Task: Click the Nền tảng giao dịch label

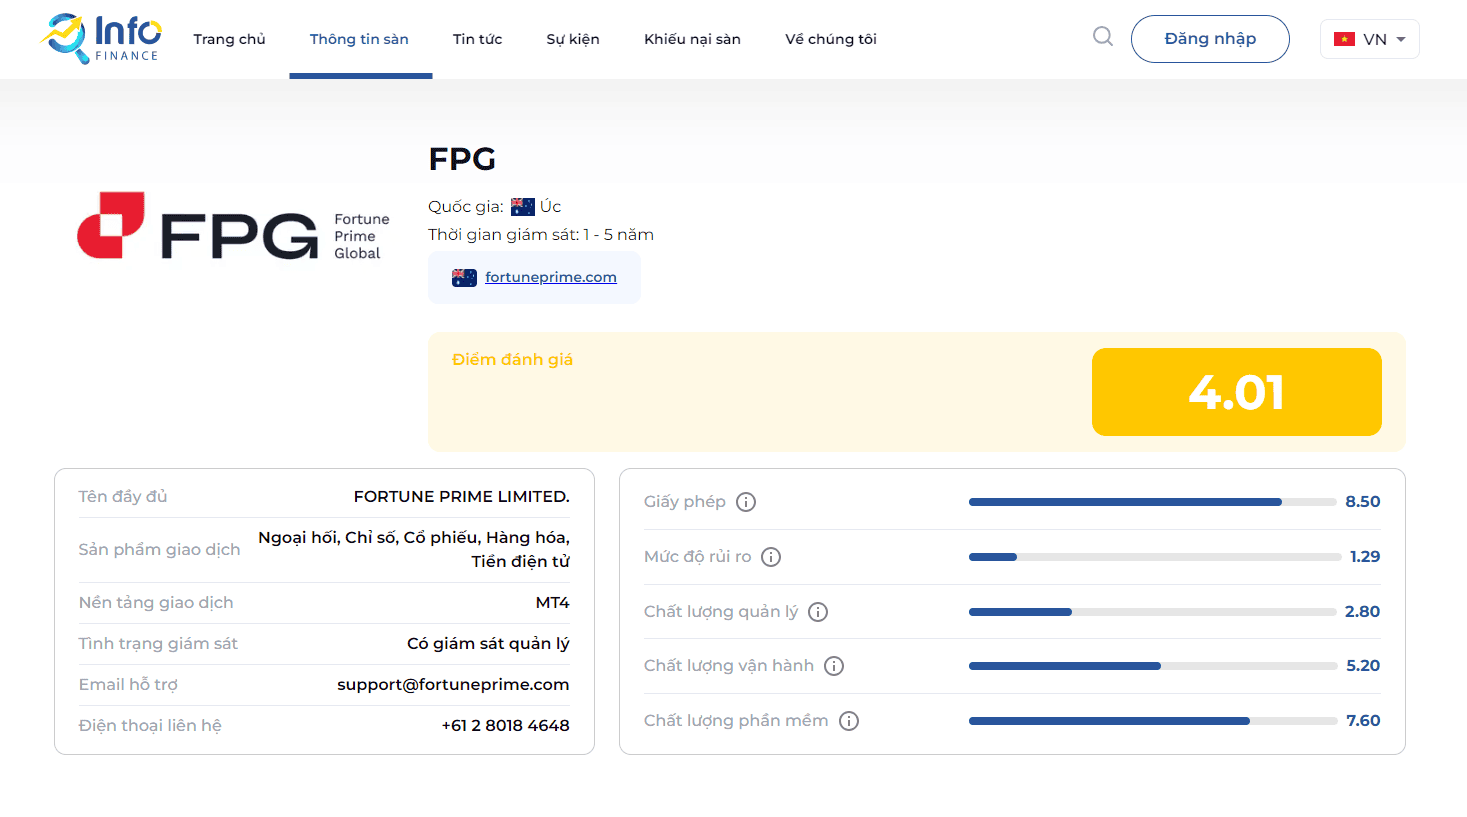Action: click(156, 603)
